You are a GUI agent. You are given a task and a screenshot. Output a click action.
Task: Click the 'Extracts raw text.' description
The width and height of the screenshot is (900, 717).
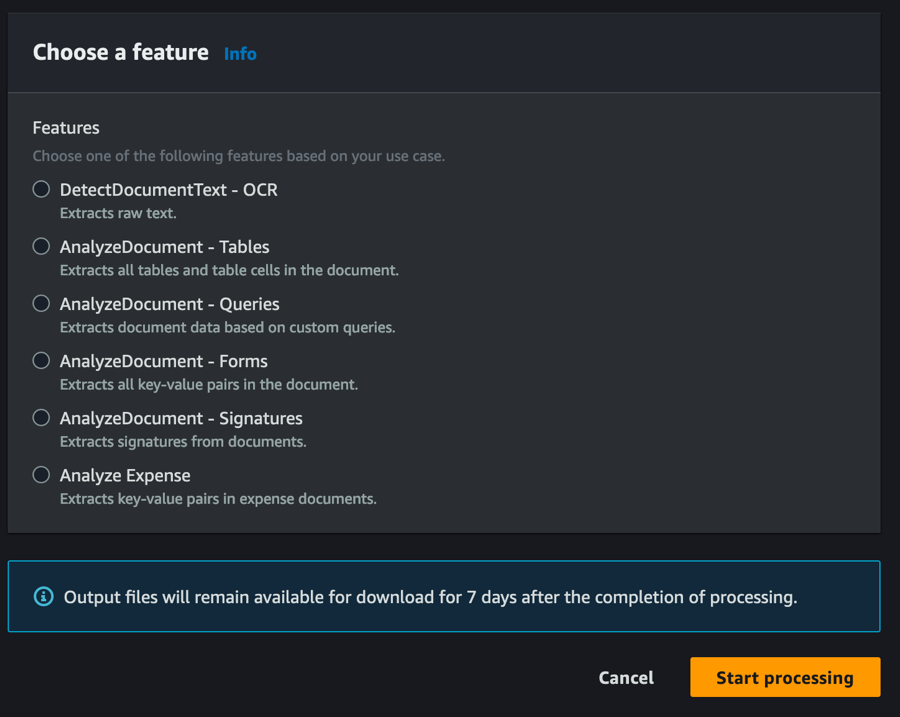coord(118,213)
